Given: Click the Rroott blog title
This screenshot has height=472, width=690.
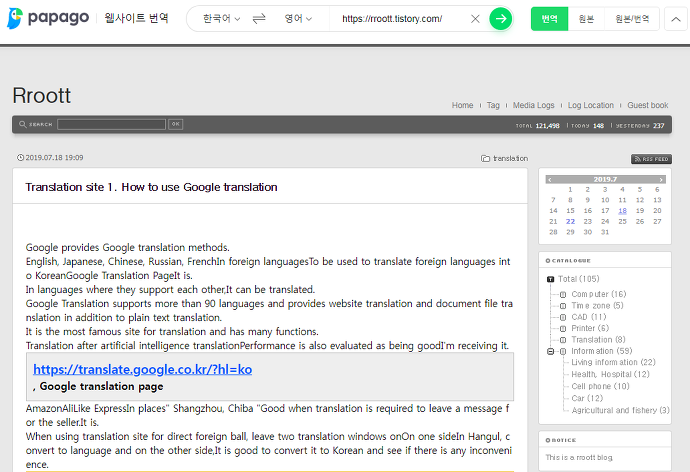Looking at the screenshot, I should (42, 95).
